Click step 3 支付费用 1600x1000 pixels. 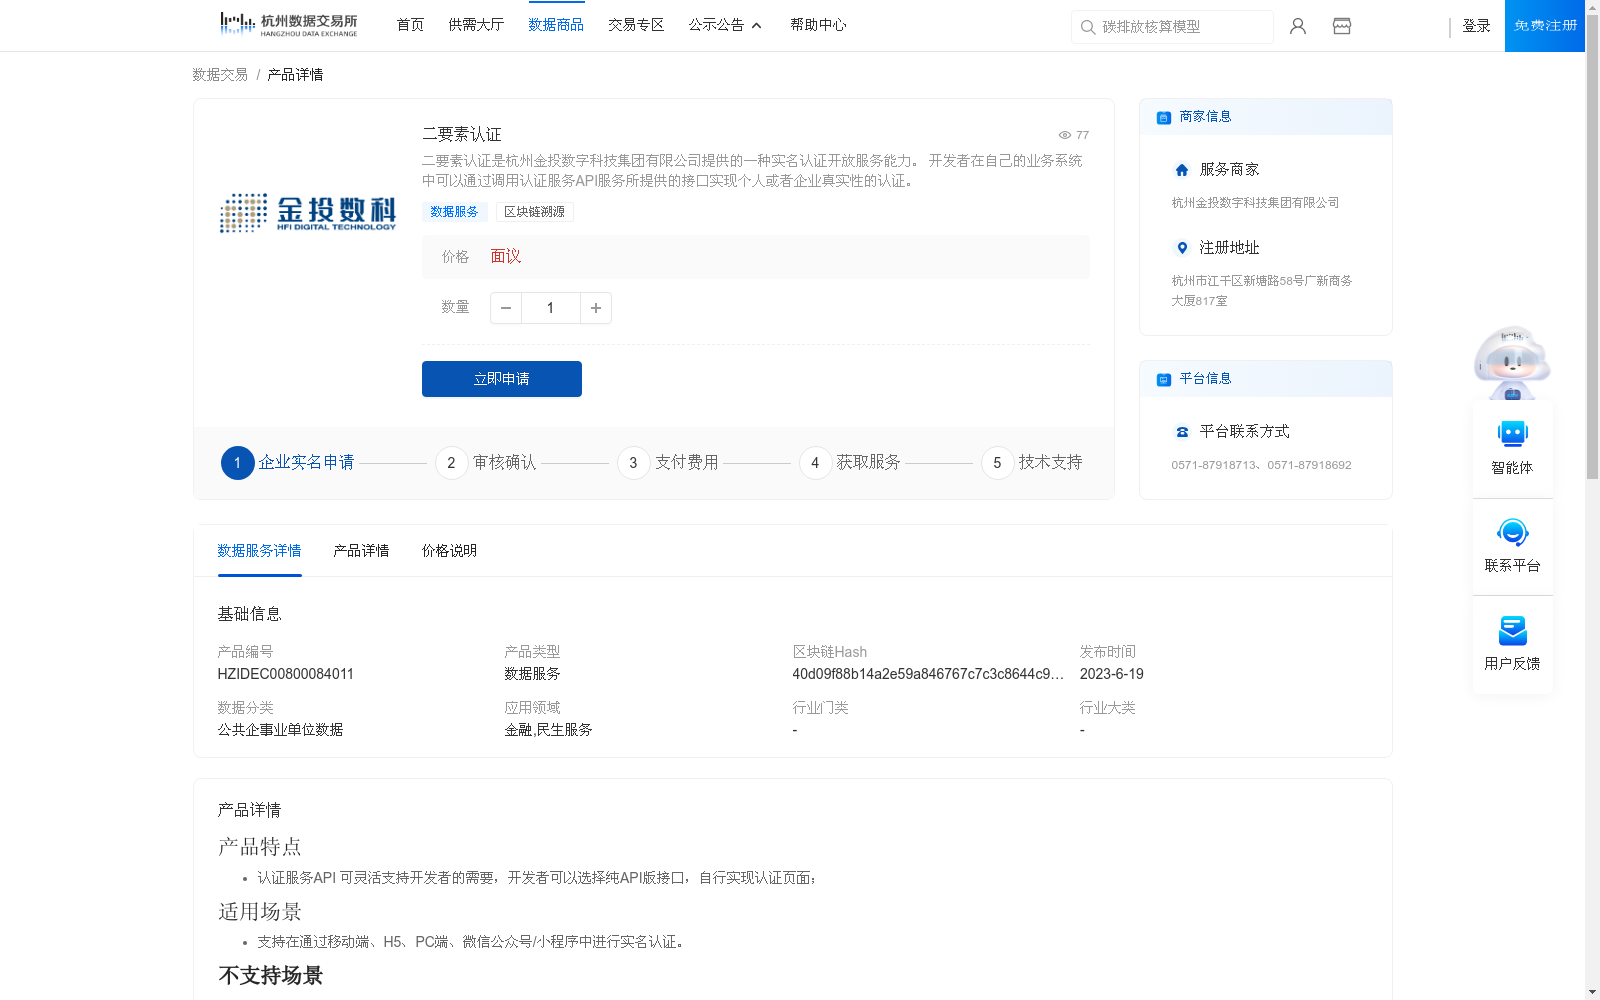pyautogui.click(x=668, y=463)
